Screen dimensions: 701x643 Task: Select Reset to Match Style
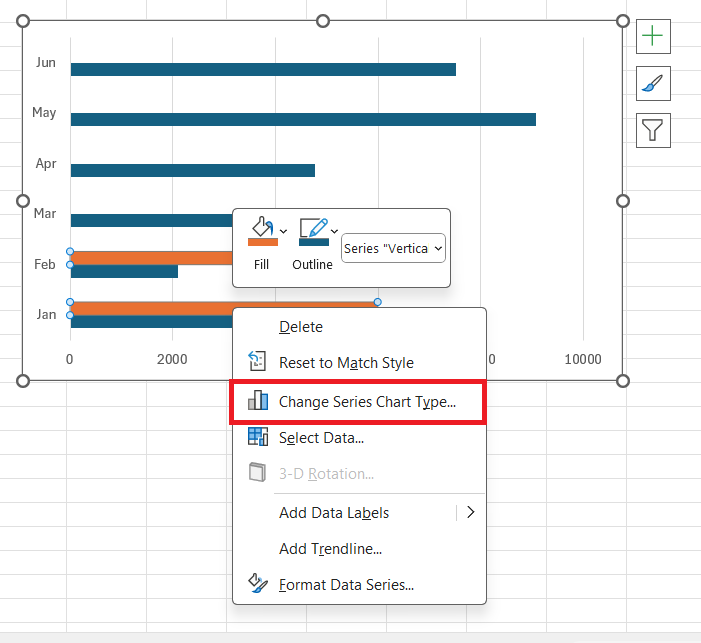pos(359,363)
